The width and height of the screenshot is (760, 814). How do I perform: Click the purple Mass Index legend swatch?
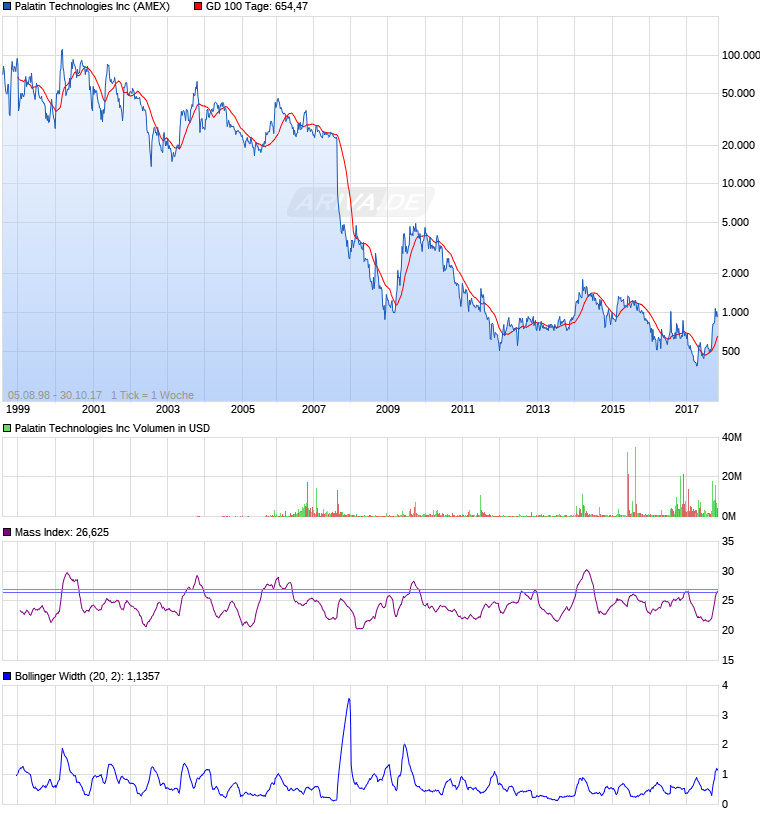(7, 532)
